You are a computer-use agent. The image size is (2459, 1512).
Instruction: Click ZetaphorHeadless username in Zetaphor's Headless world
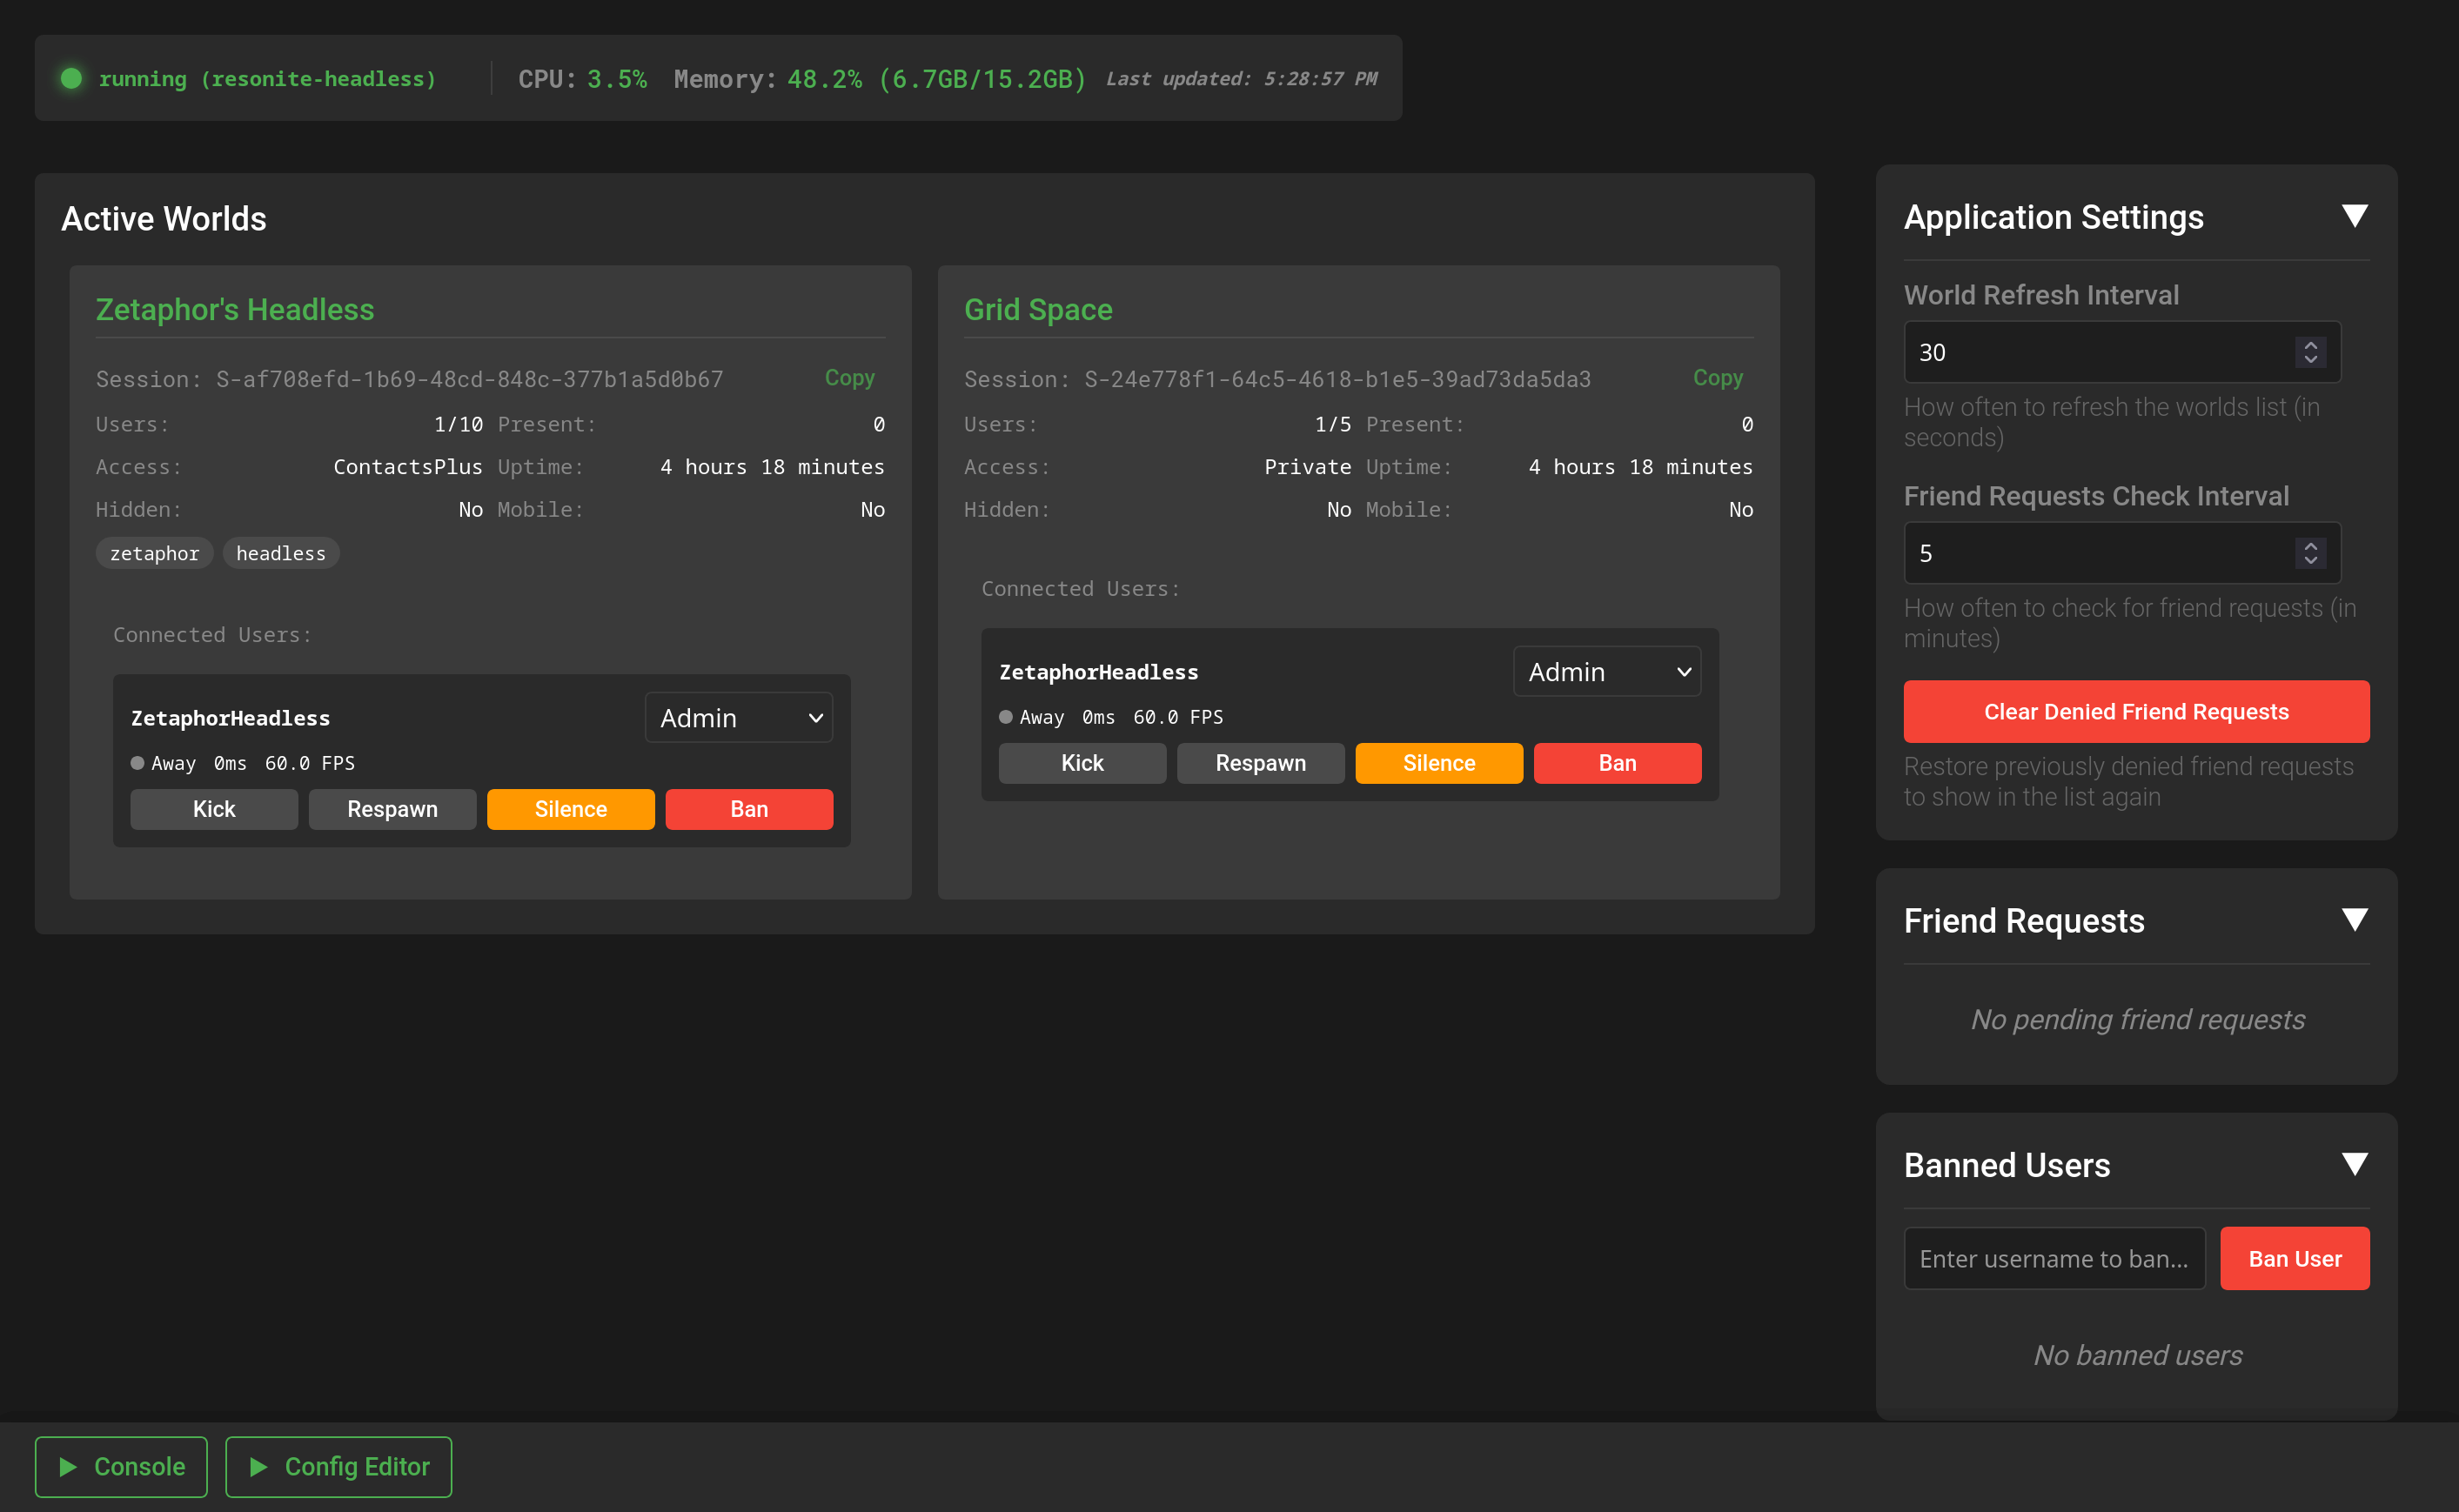coord(230,718)
